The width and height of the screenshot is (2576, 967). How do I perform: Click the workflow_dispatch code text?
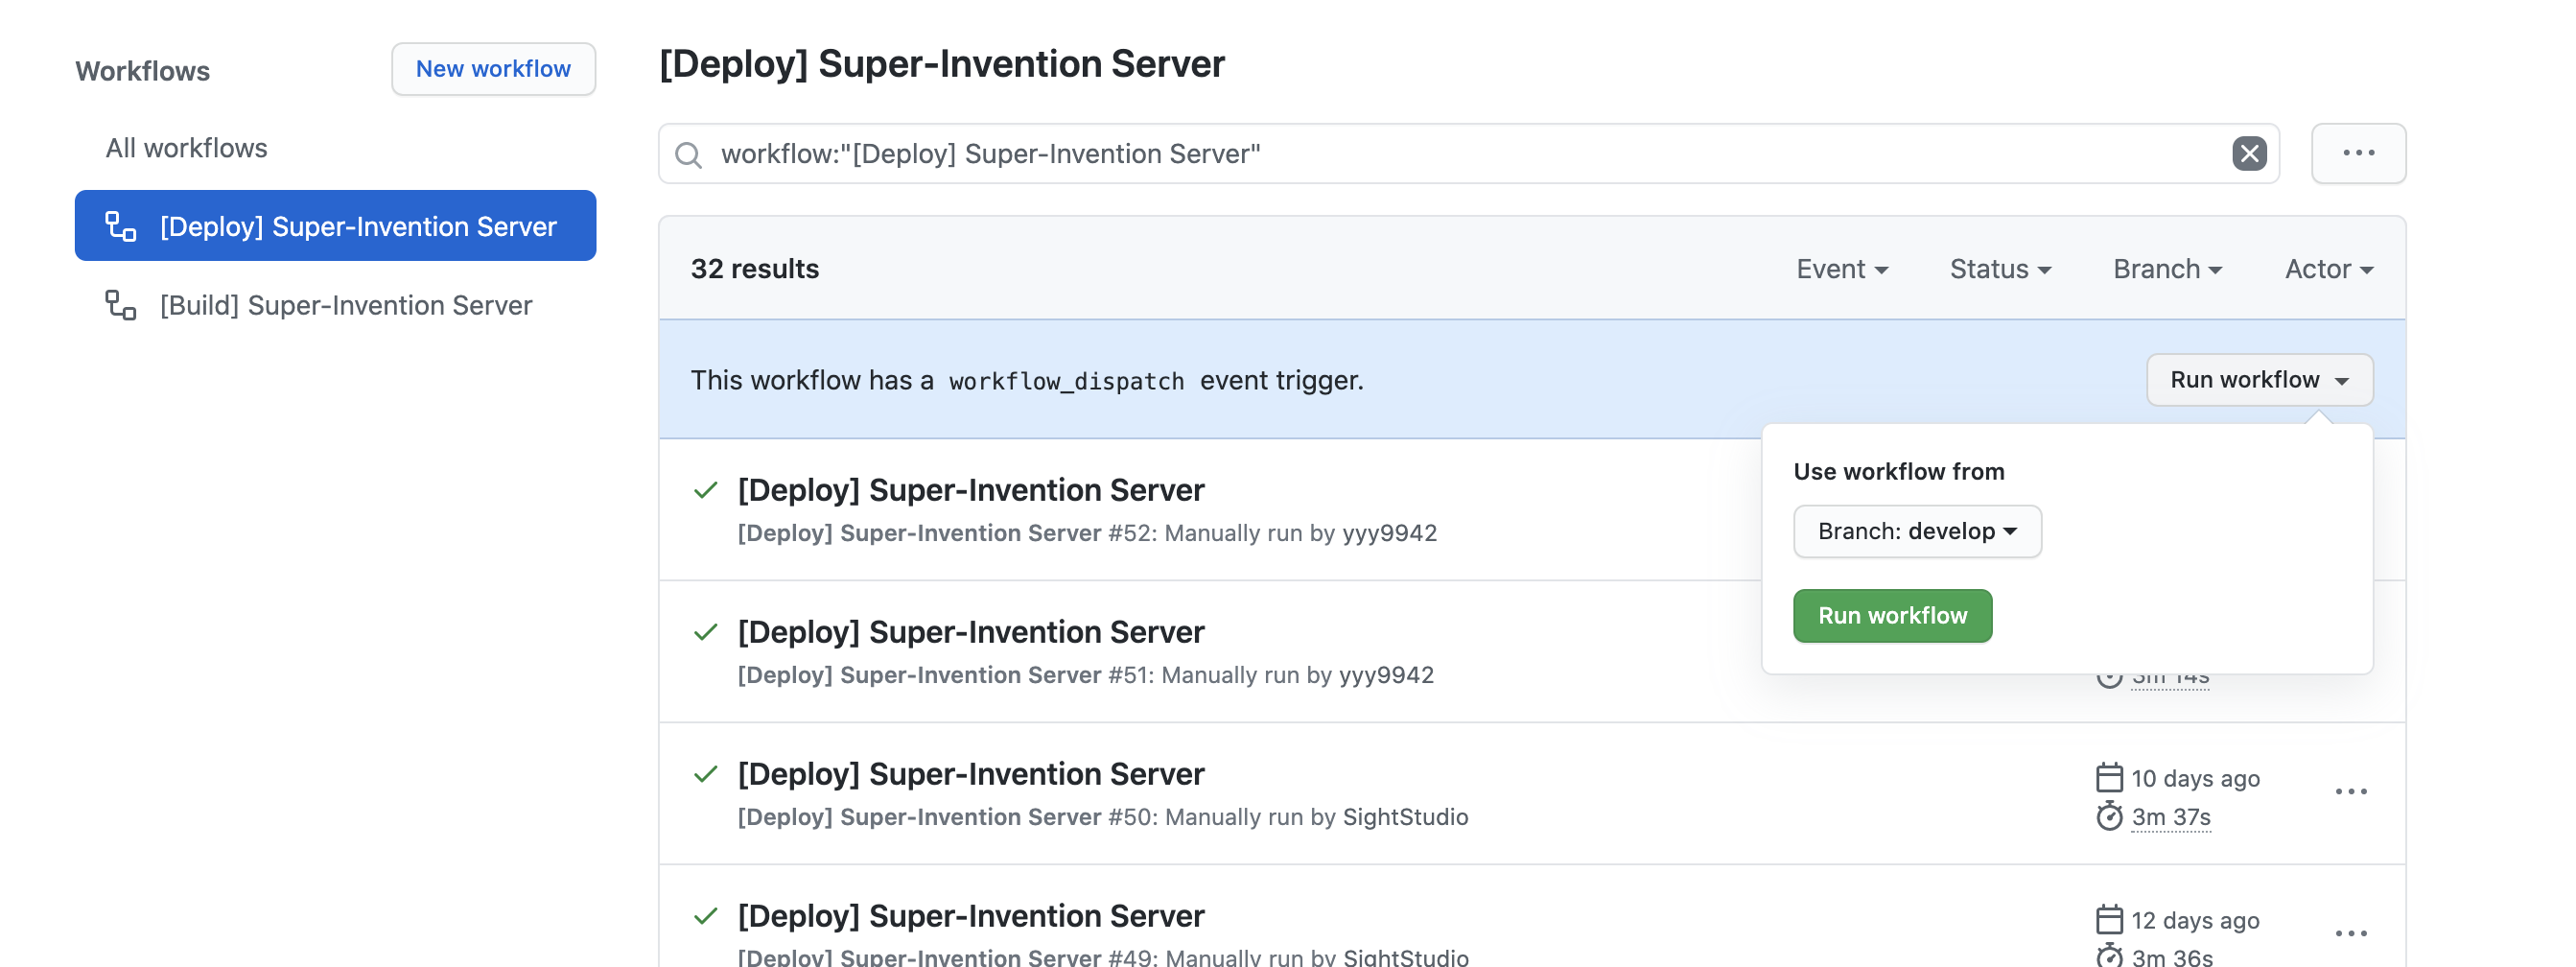pos(1066,381)
